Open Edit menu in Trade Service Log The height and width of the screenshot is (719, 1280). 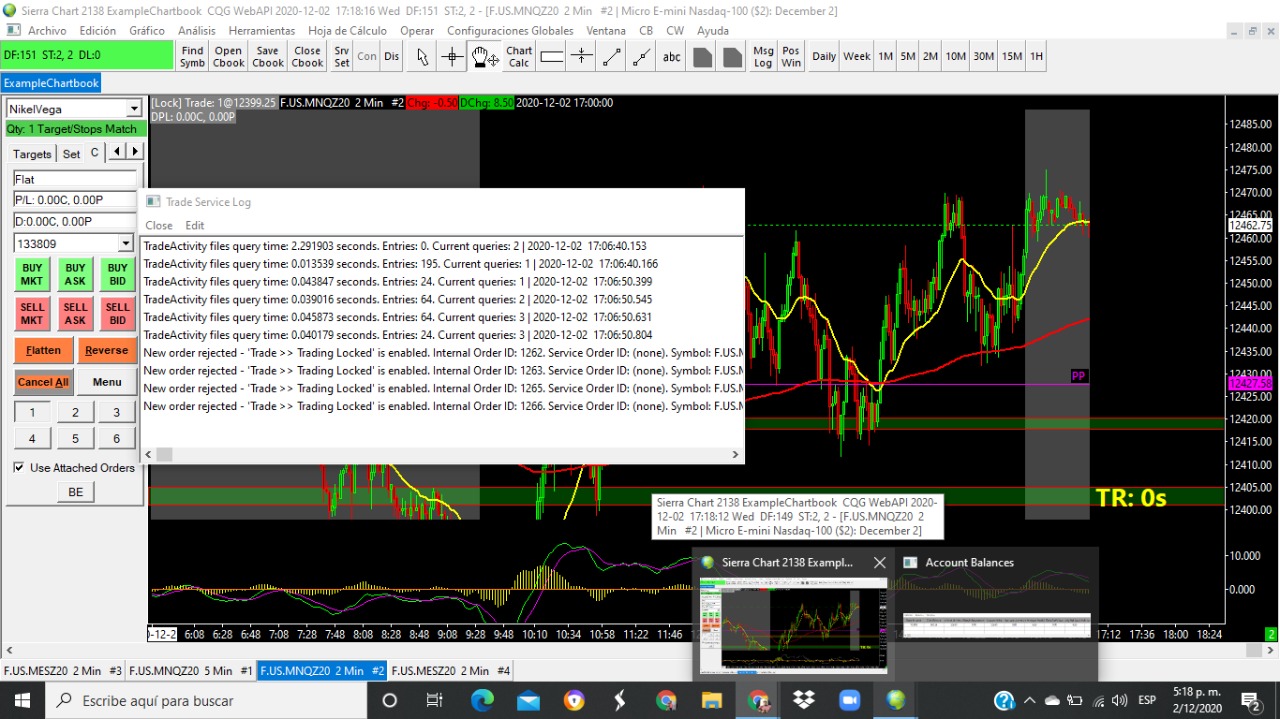(195, 225)
